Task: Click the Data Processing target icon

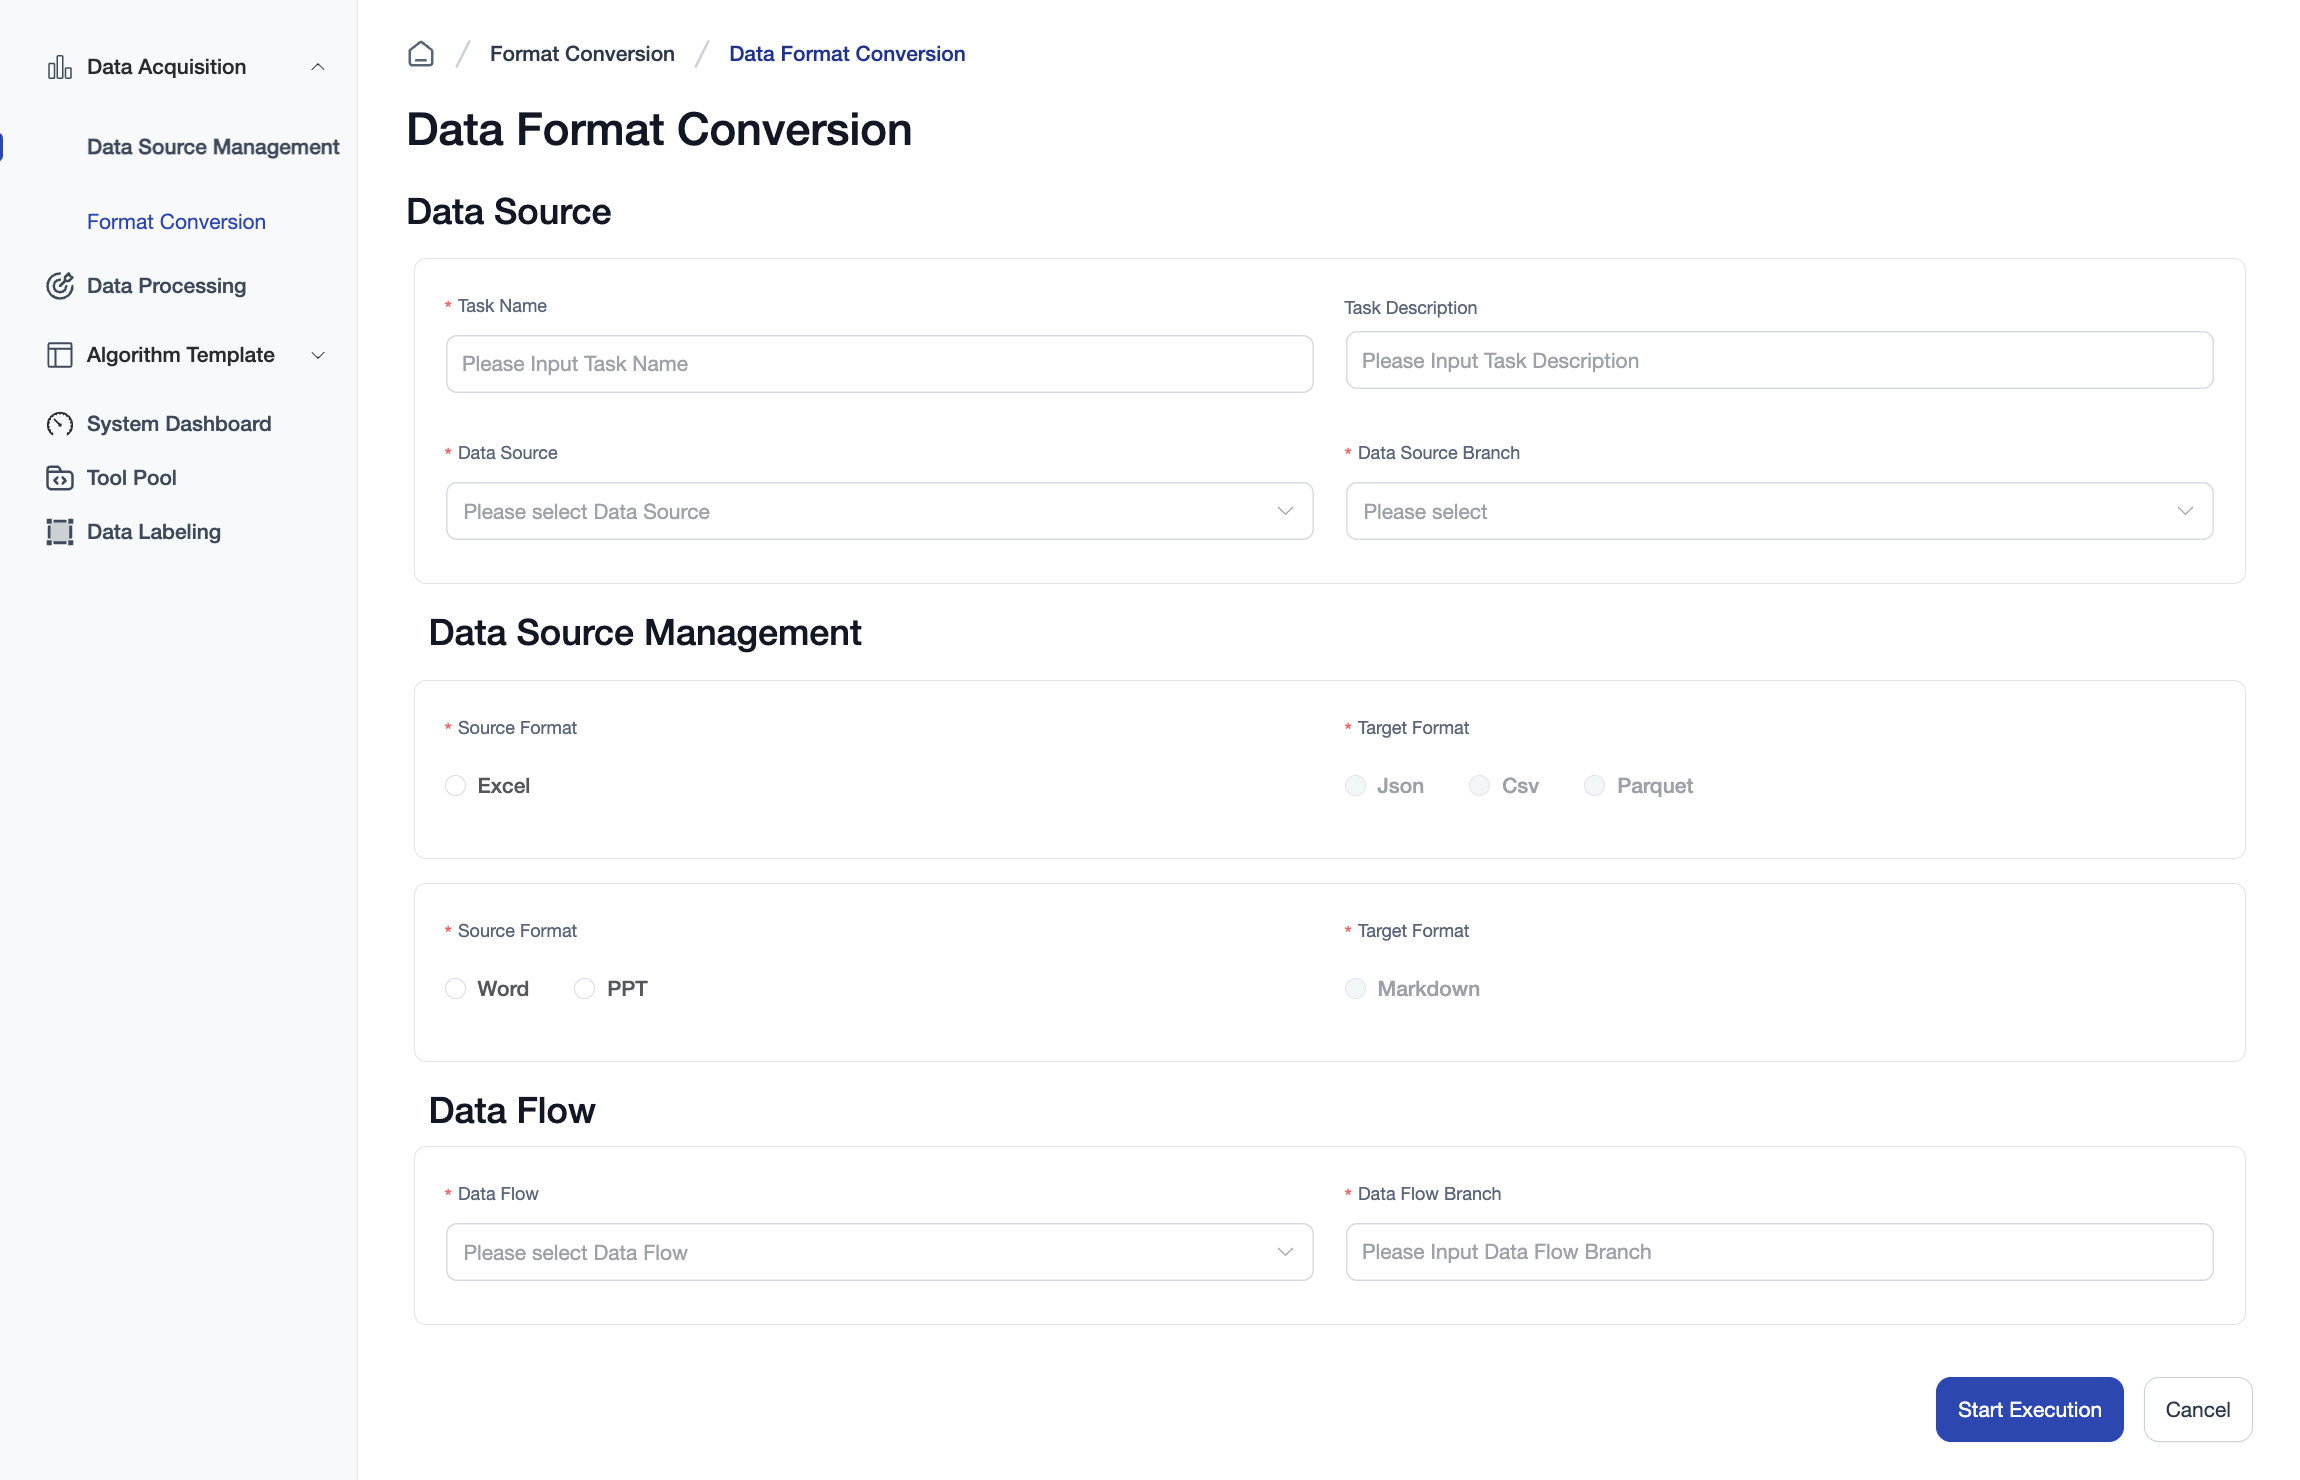Action: 60,286
